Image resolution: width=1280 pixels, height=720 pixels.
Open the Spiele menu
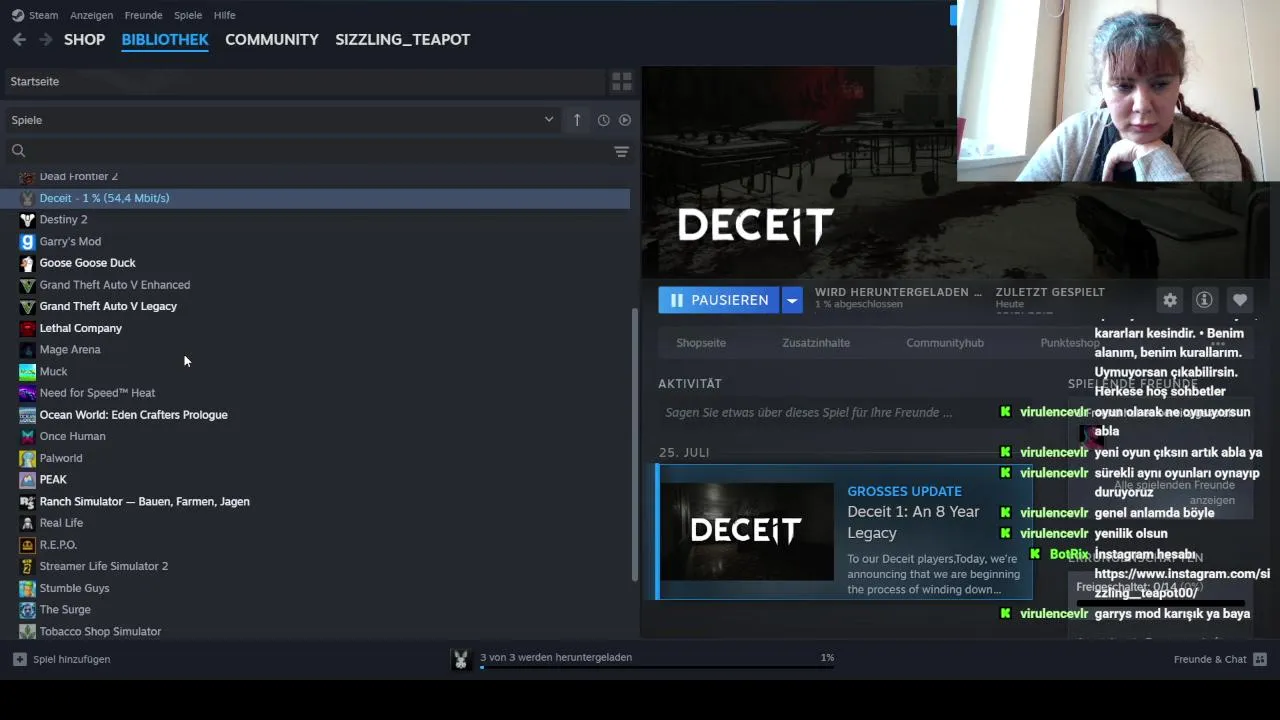coord(188,15)
